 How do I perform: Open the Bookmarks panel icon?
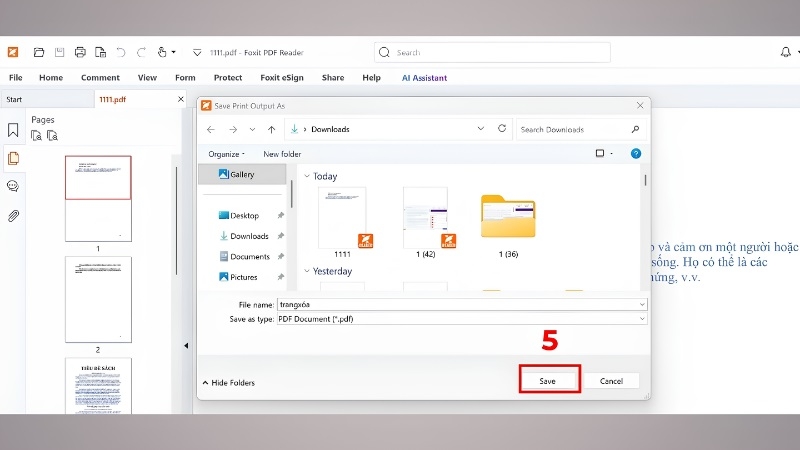pyautogui.click(x=13, y=130)
